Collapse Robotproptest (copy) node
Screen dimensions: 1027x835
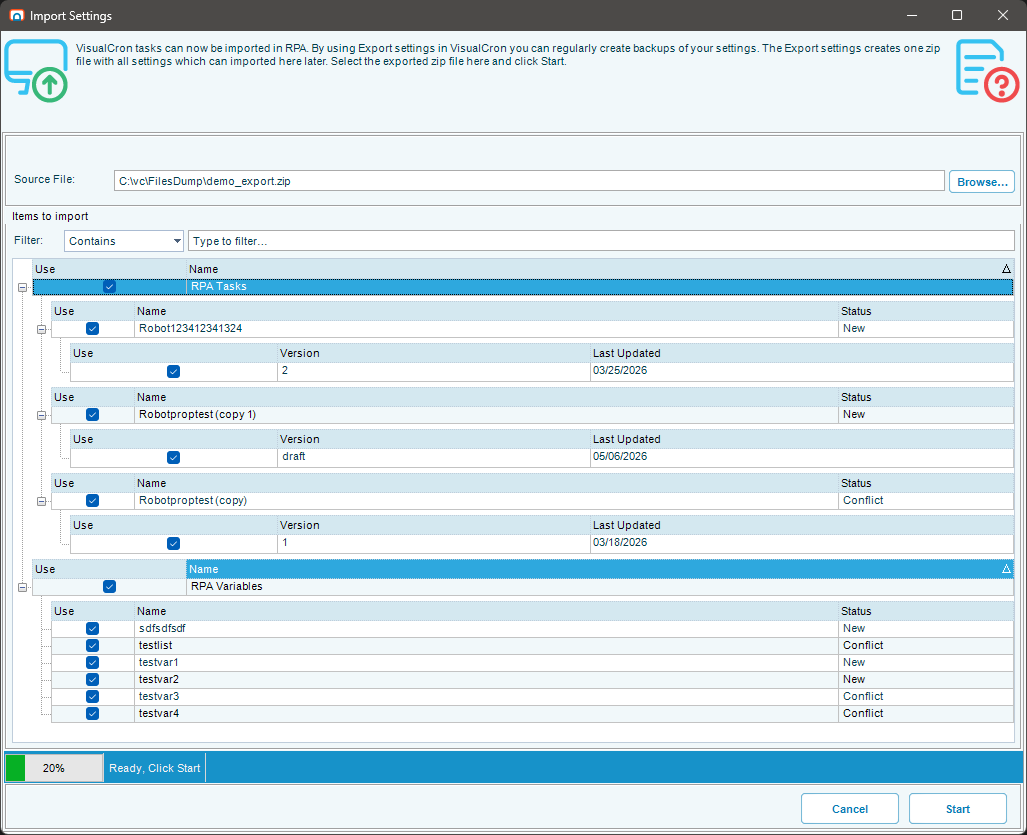point(41,501)
